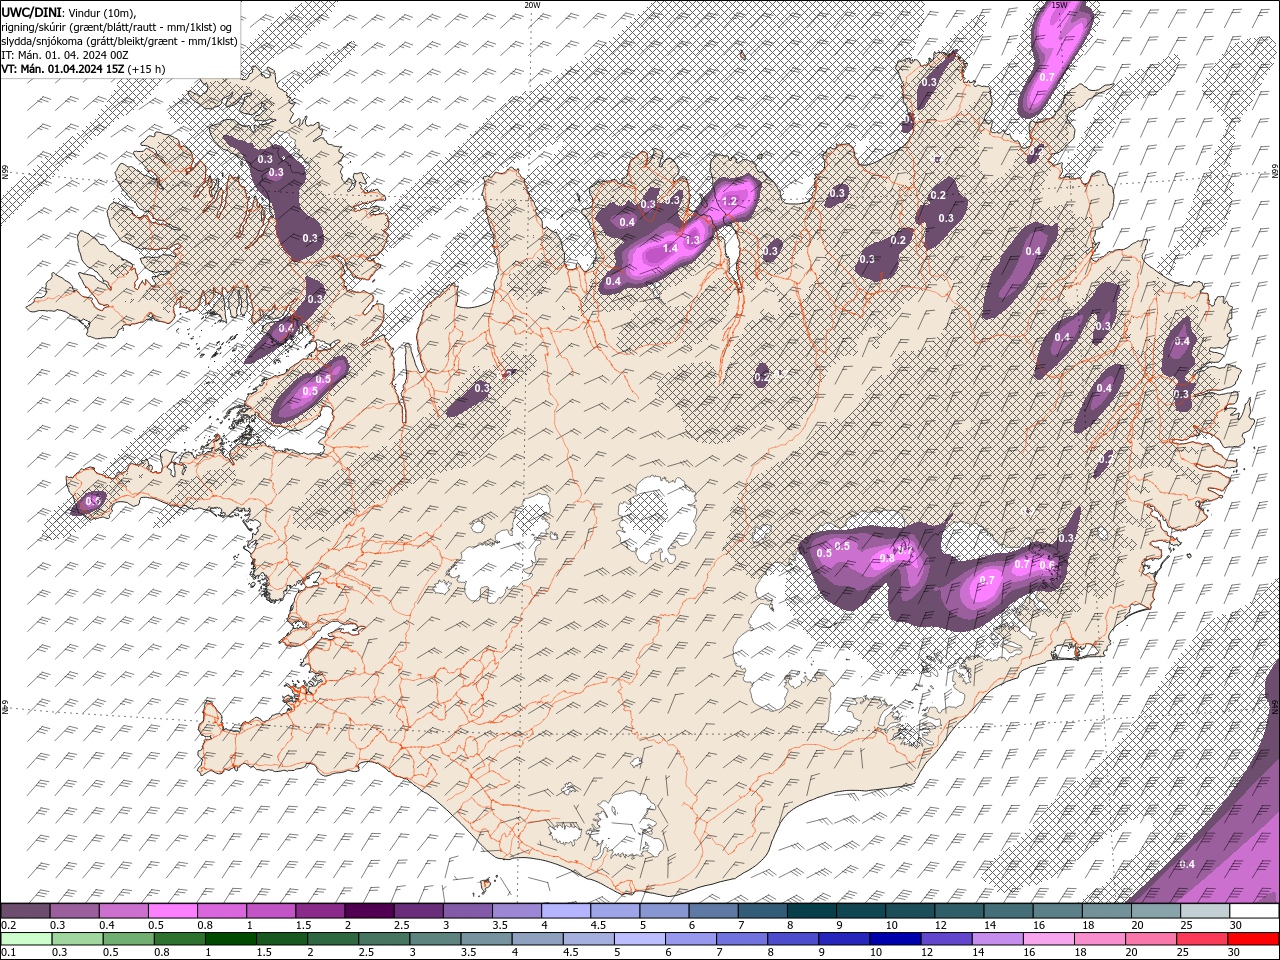Click the "1.2" snowfall value on the map
This screenshot has width=1280, height=960.
729,201
